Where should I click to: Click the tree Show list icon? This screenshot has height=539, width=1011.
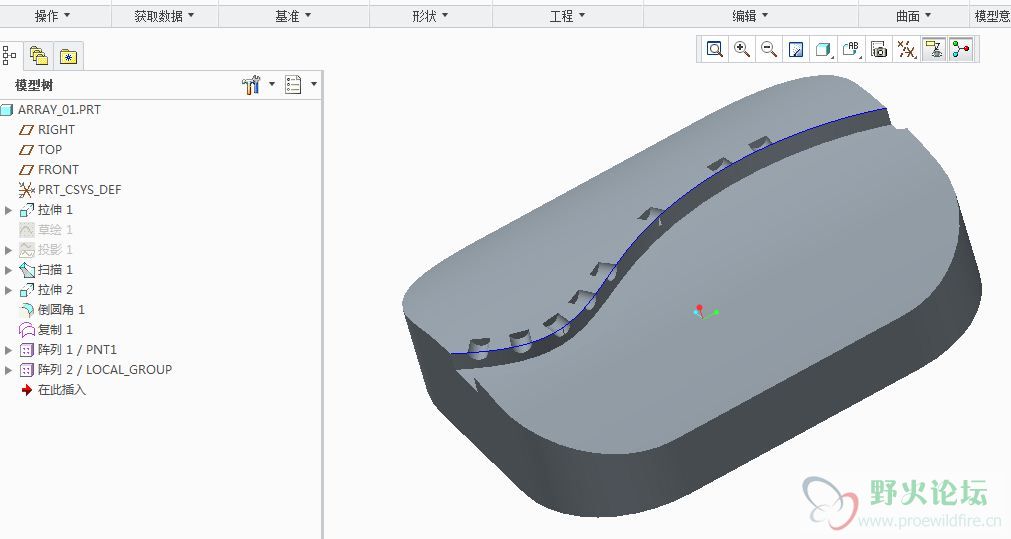293,84
